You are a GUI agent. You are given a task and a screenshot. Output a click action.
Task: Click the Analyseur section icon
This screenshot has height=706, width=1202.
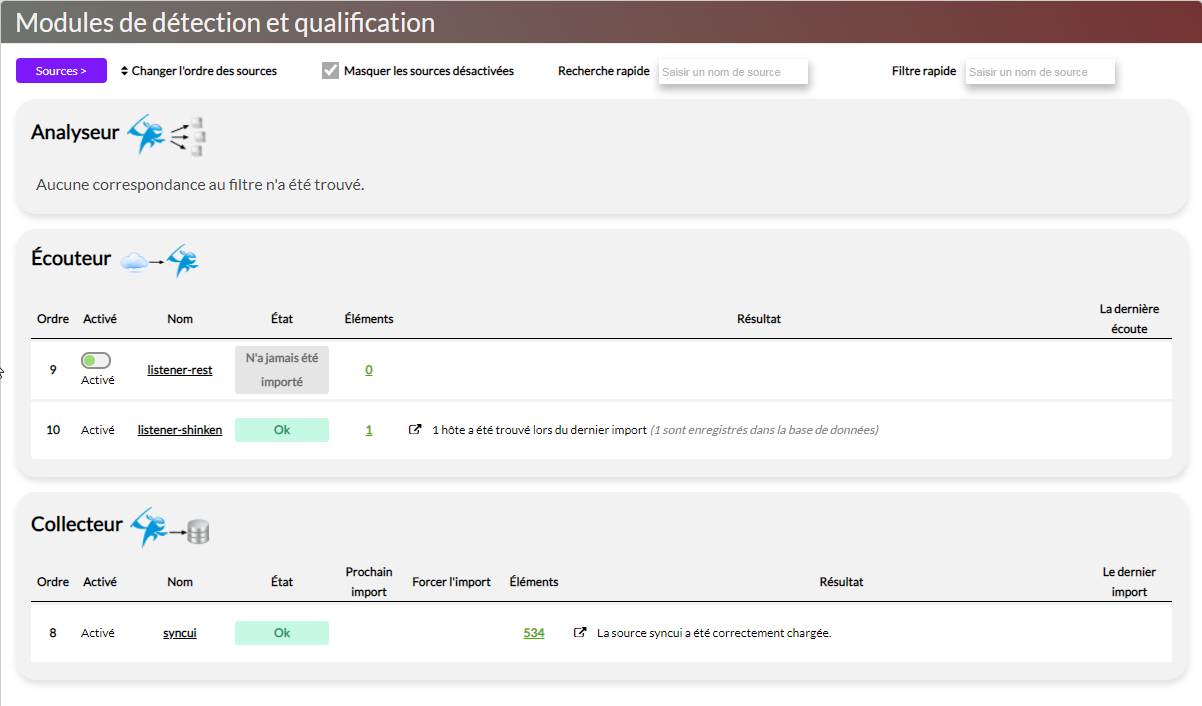point(167,134)
